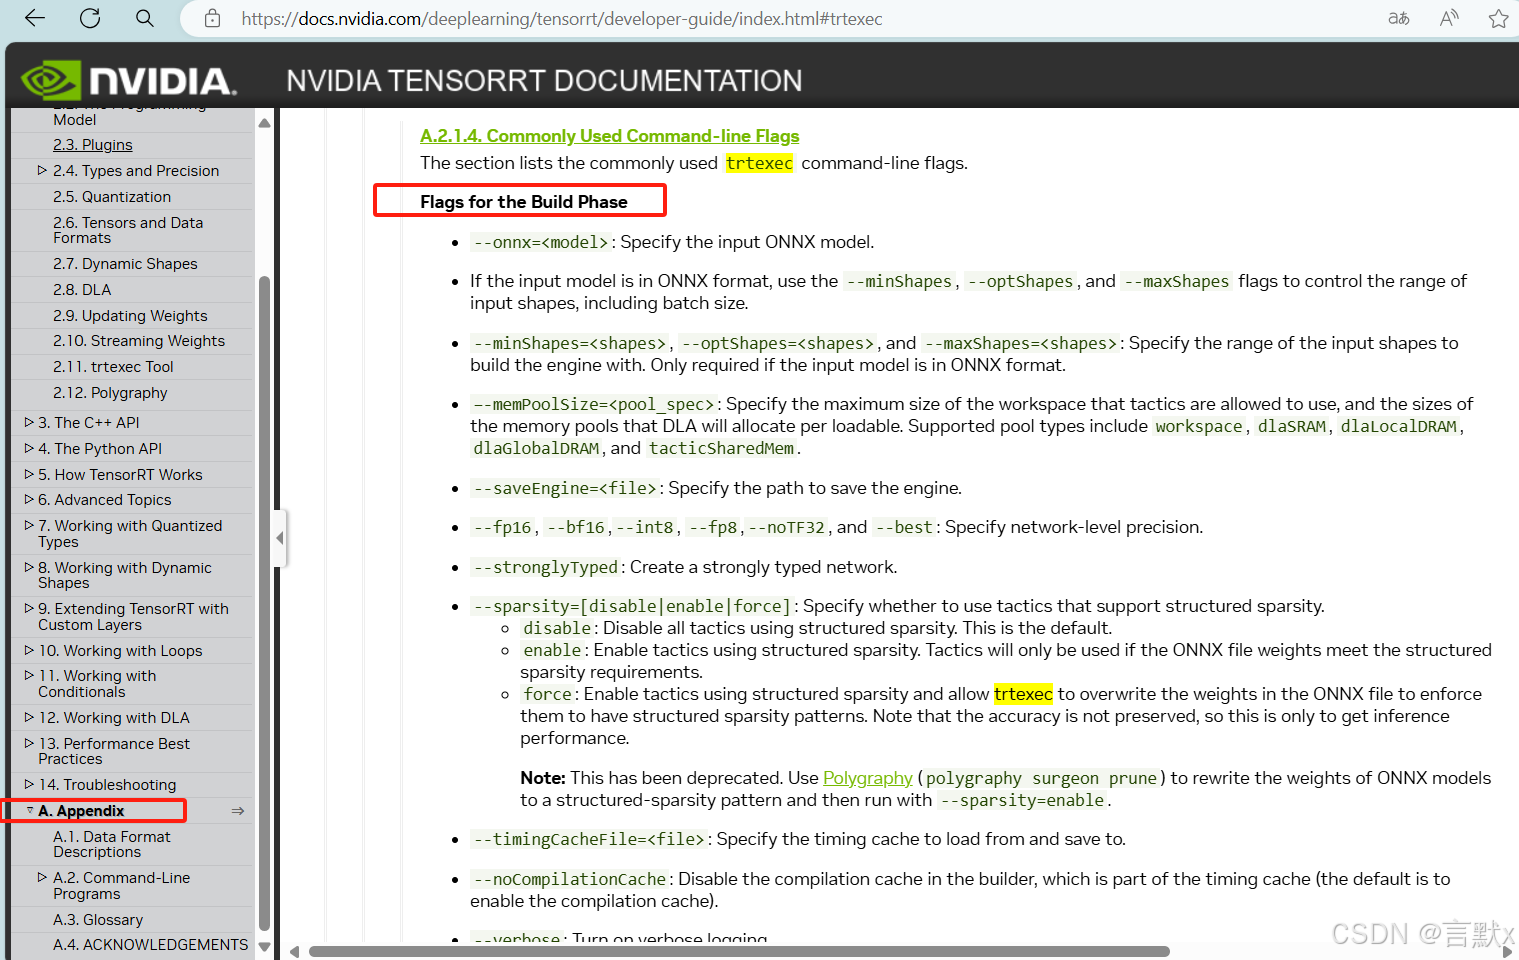Click the --onnx=<model> flag text

(541, 242)
